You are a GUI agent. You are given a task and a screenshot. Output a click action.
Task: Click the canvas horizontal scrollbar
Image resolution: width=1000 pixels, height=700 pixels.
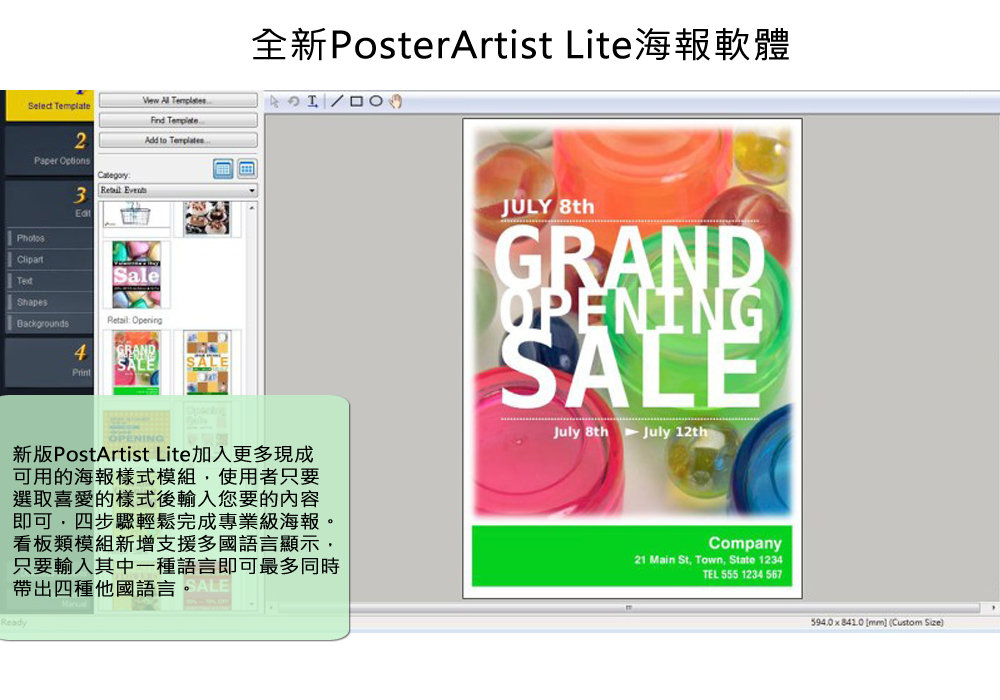628,608
